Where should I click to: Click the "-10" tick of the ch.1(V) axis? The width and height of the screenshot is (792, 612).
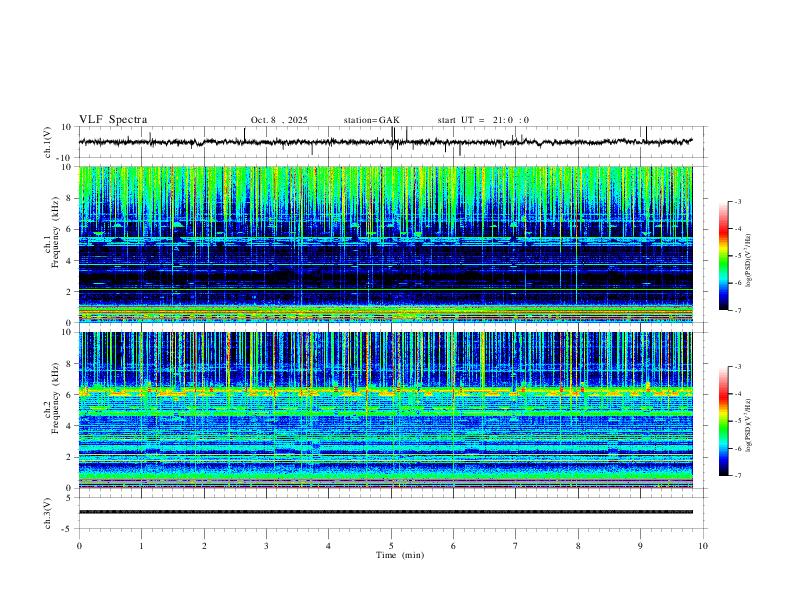point(66,158)
